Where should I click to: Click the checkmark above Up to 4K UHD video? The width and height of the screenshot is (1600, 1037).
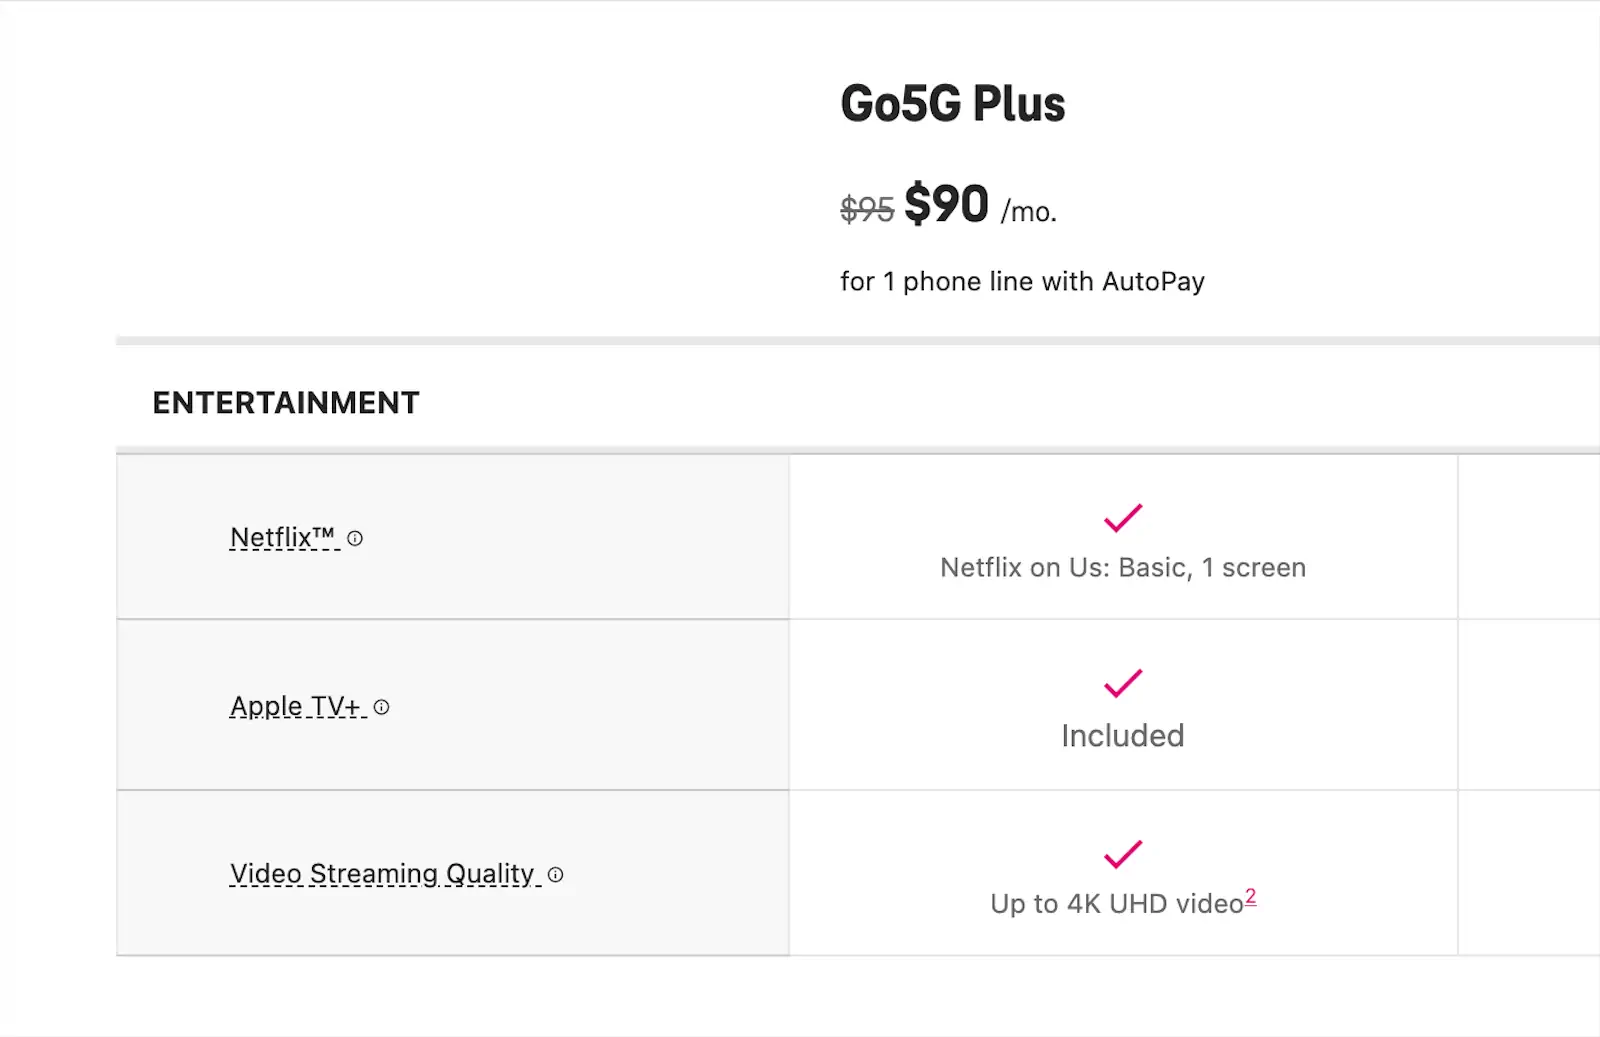1123,854
